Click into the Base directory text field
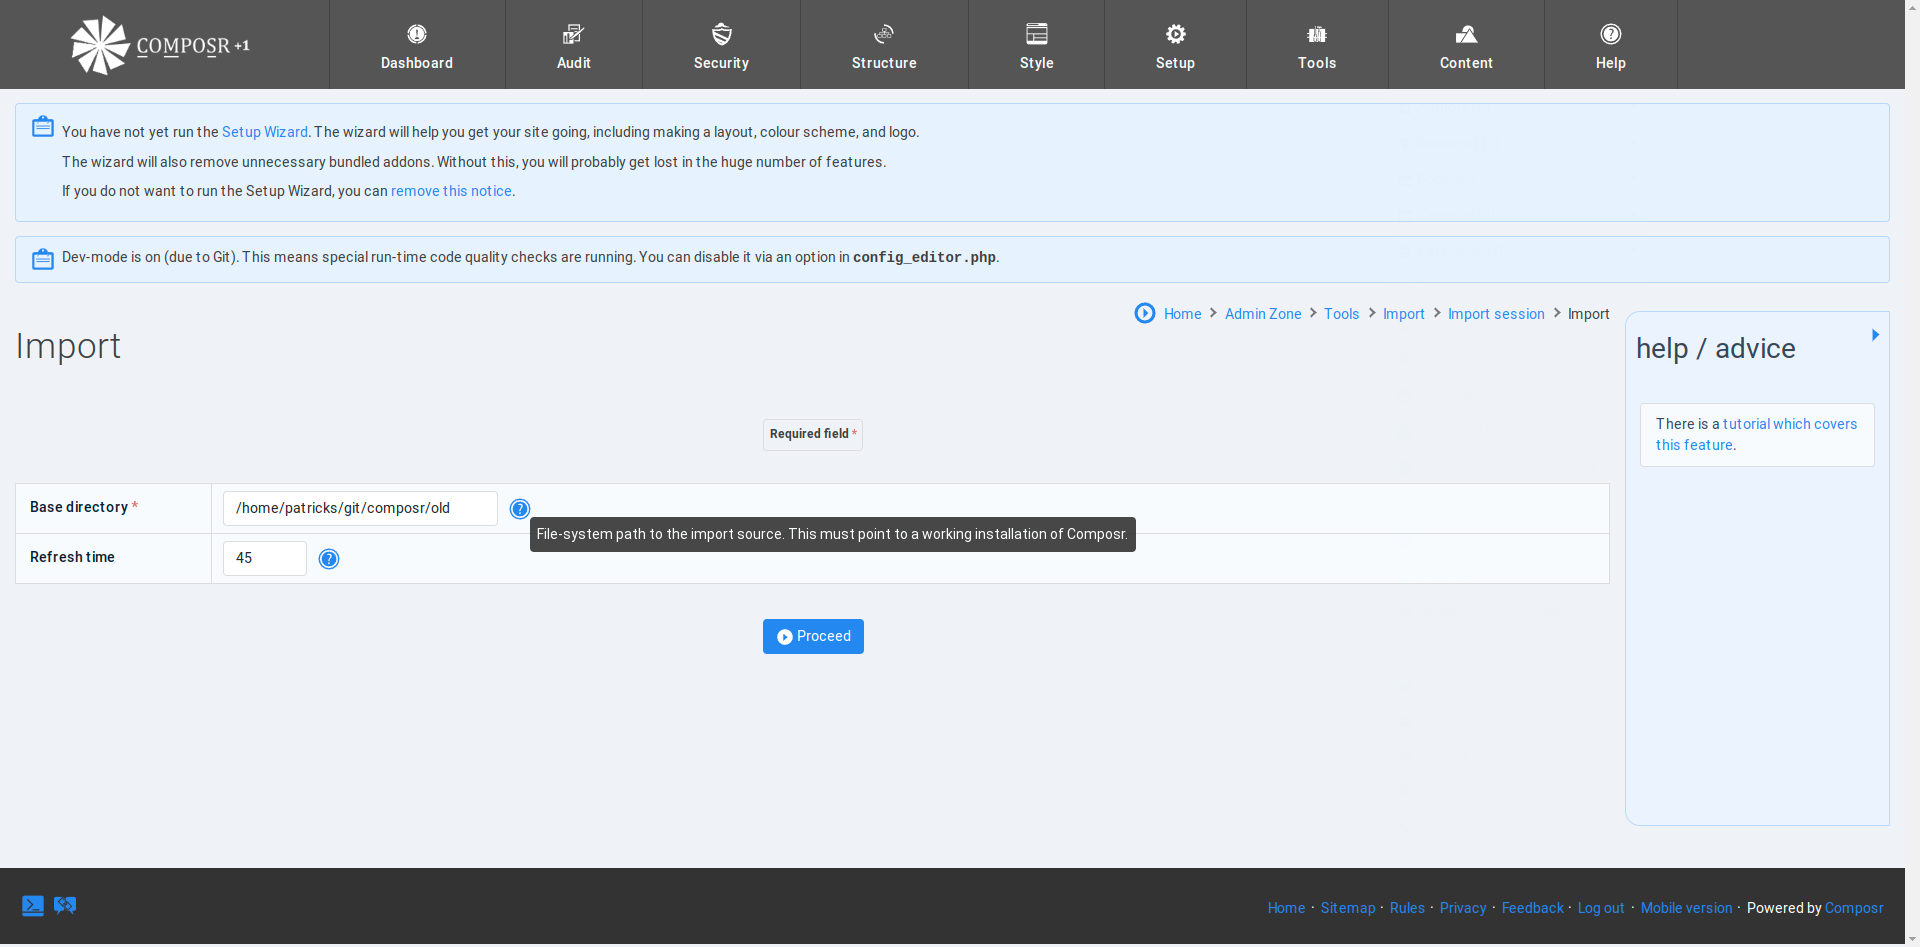The width and height of the screenshot is (1920, 947). coord(360,508)
